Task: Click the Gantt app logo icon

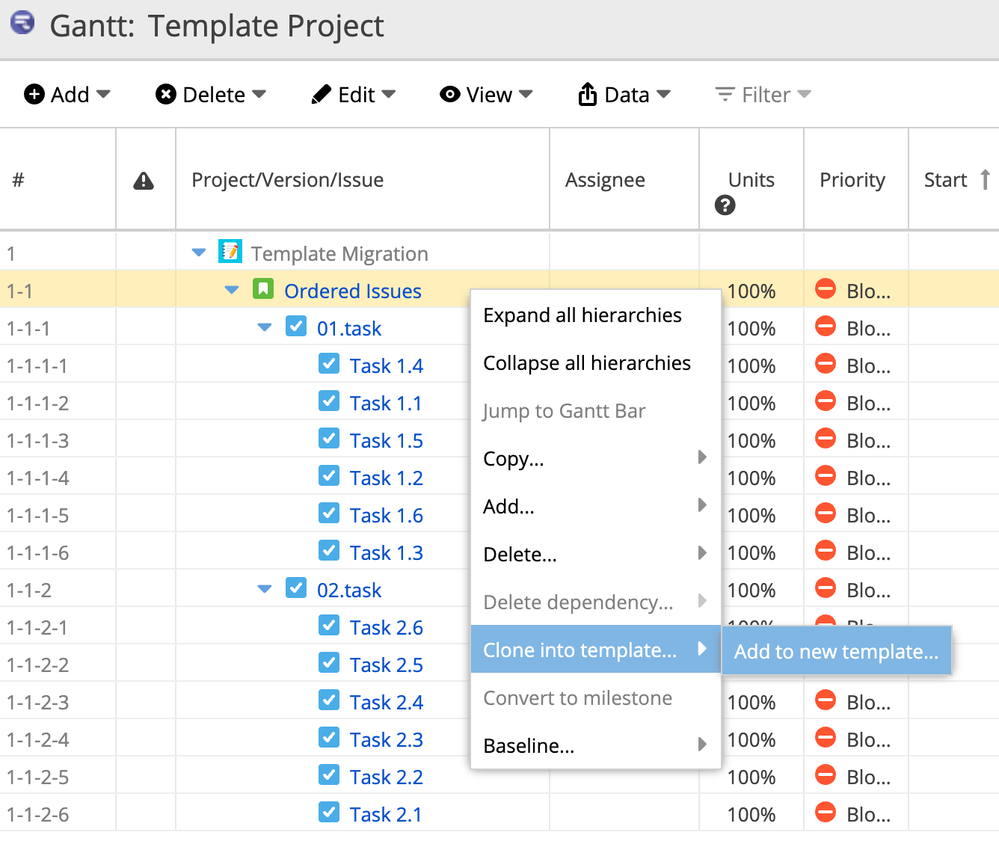Action: click(x=23, y=23)
